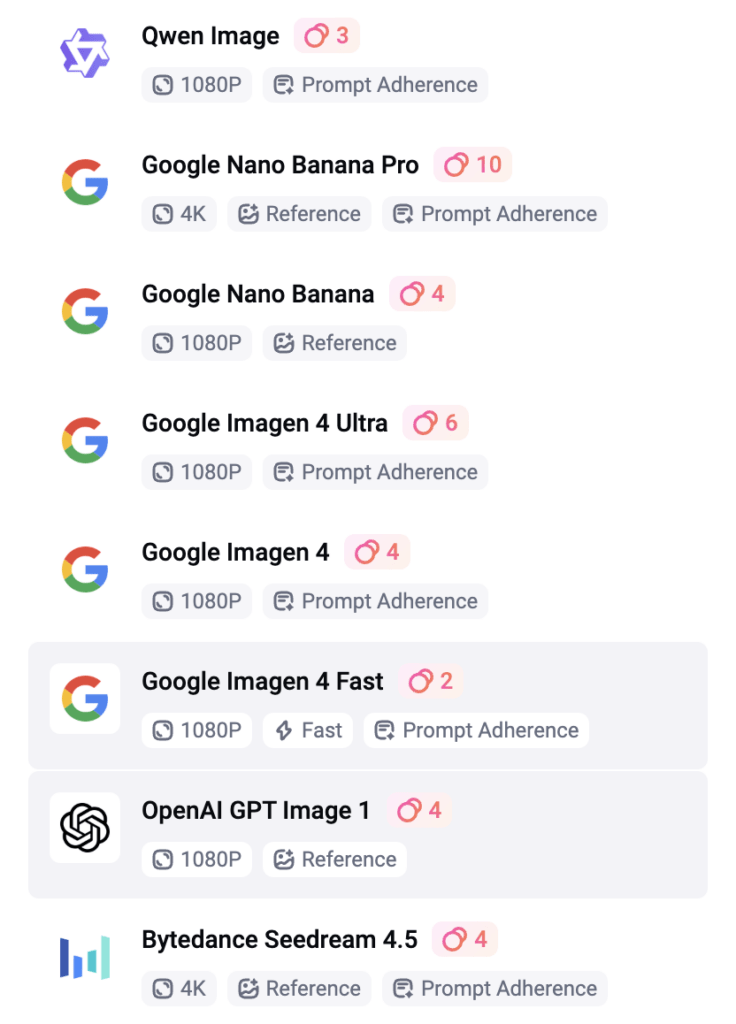Click the credit coin icon on Qwen Image
Image resolution: width=736 pixels, height=1024 pixels.
point(316,36)
